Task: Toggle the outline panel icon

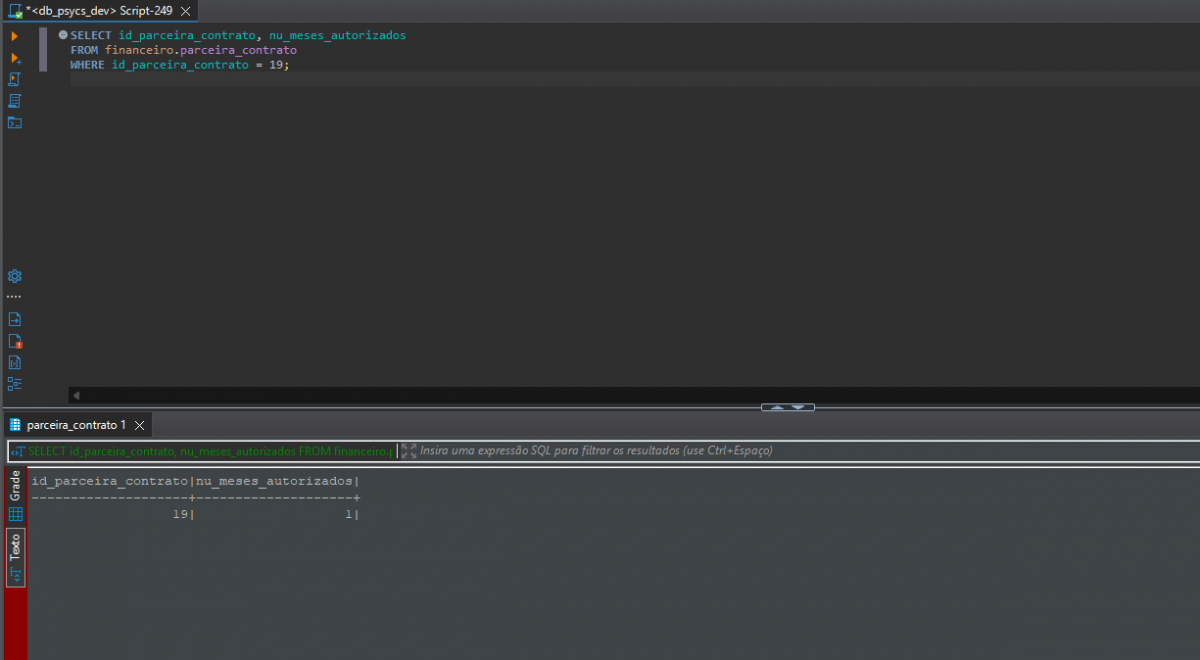Action: click(x=14, y=384)
